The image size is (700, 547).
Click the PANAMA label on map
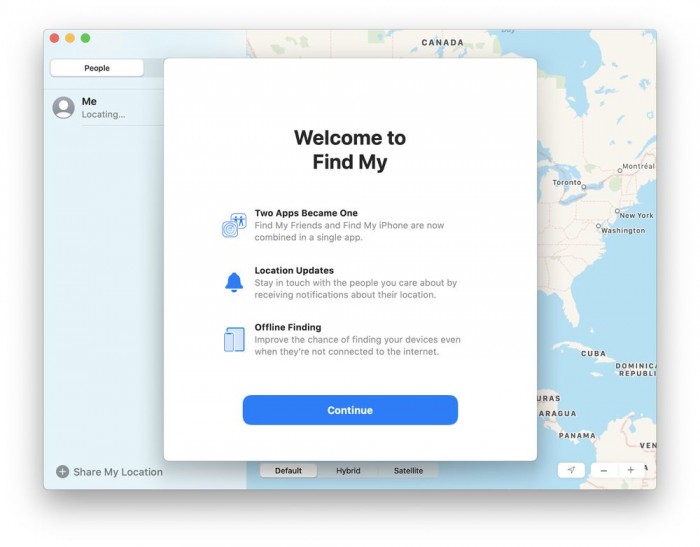point(577,435)
